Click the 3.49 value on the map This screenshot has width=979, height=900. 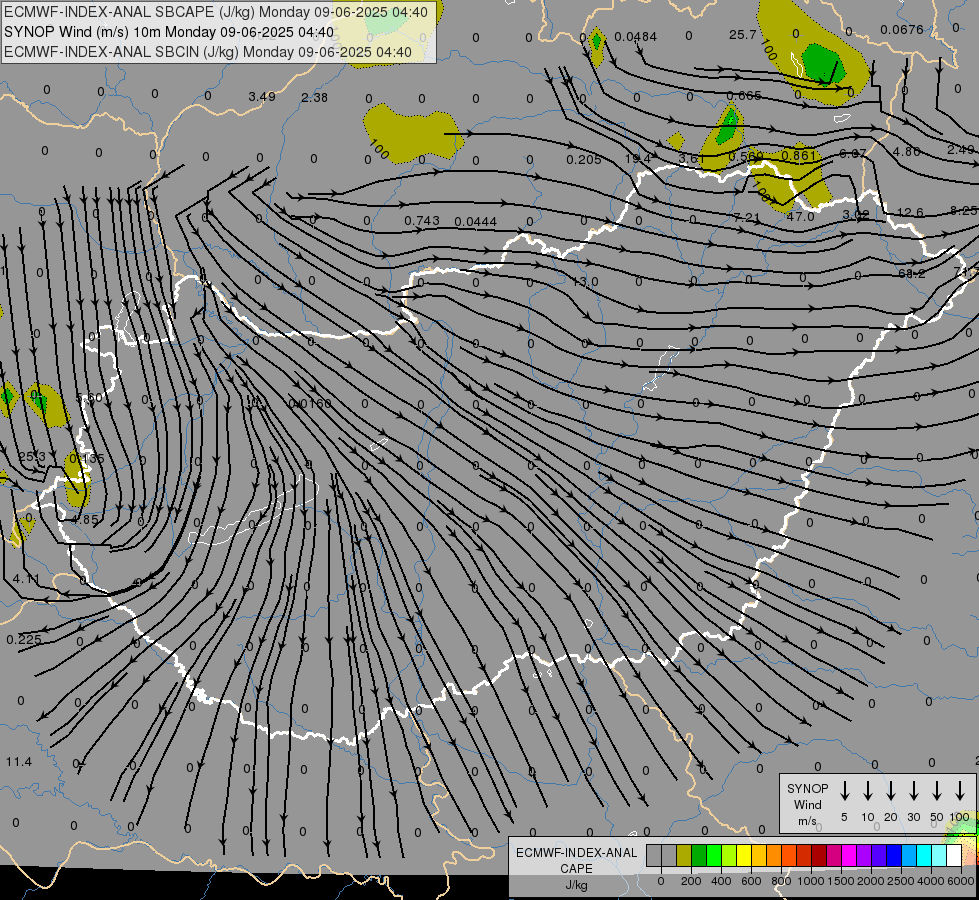point(262,97)
